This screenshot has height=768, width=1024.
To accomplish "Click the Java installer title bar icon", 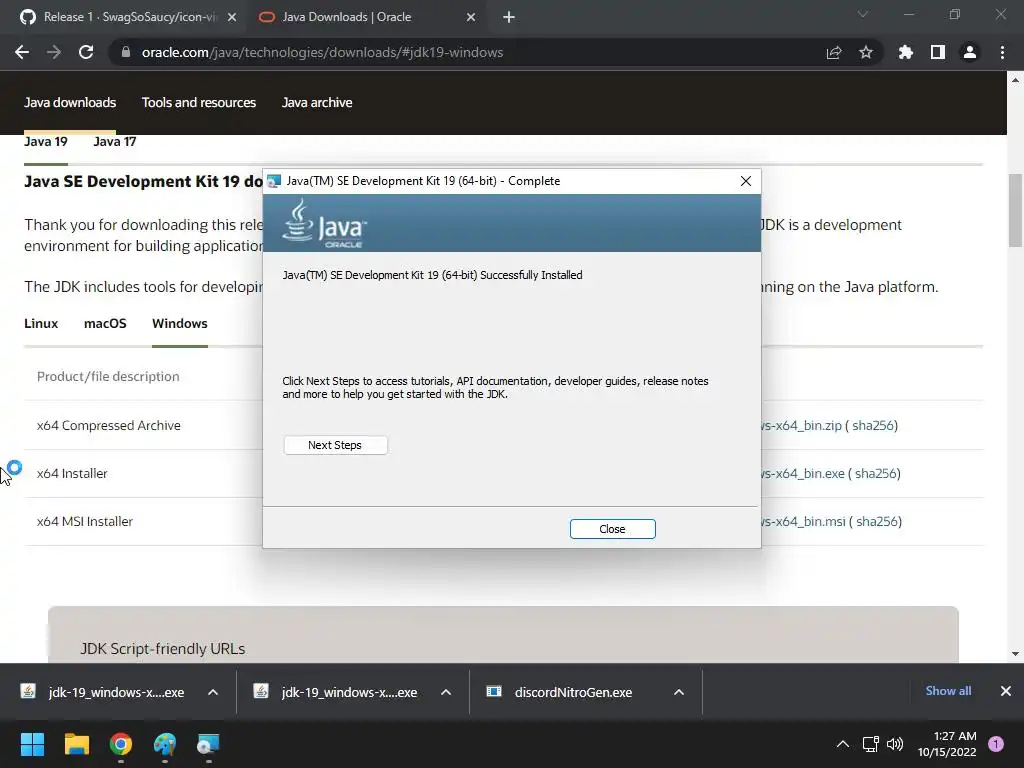I will pos(274,181).
